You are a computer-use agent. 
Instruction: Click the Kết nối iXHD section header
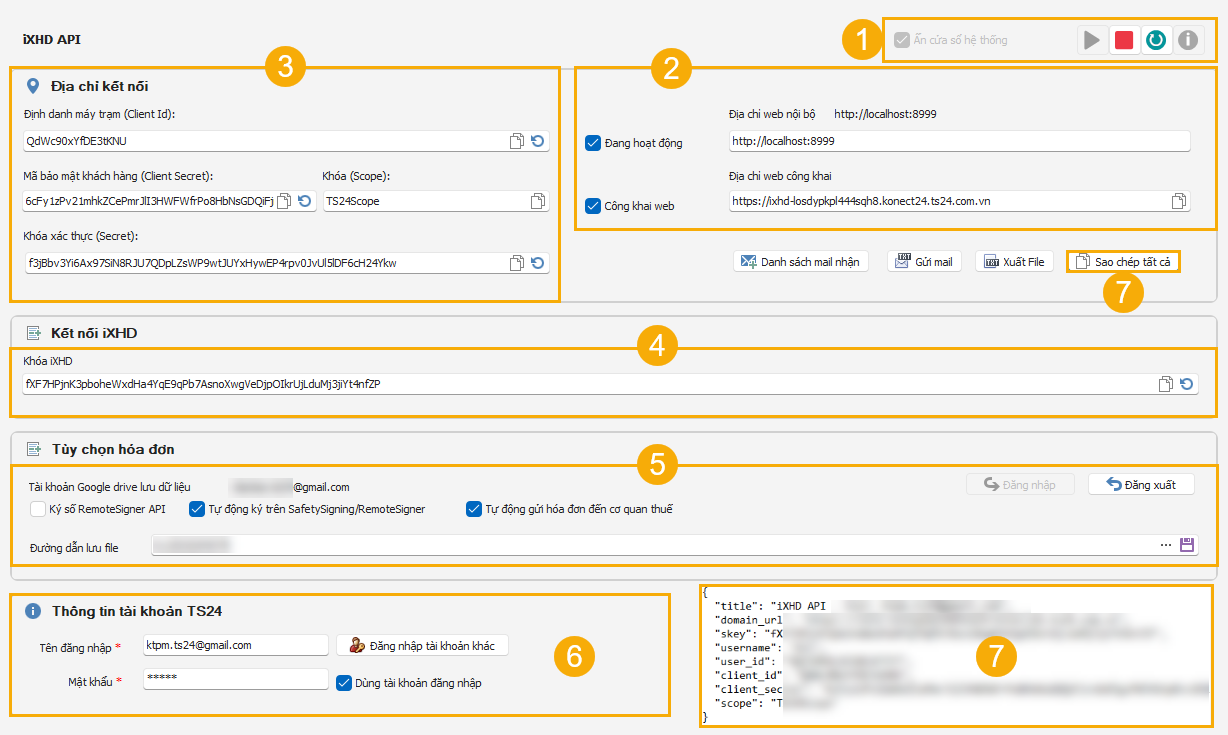[x=94, y=332]
